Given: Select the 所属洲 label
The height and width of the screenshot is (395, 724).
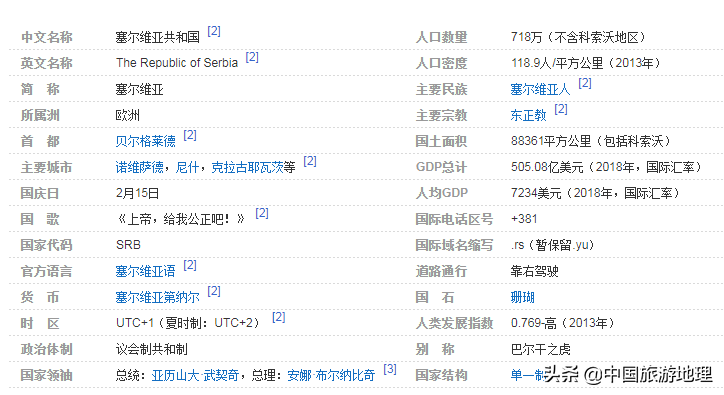Looking at the screenshot, I should point(40,115).
